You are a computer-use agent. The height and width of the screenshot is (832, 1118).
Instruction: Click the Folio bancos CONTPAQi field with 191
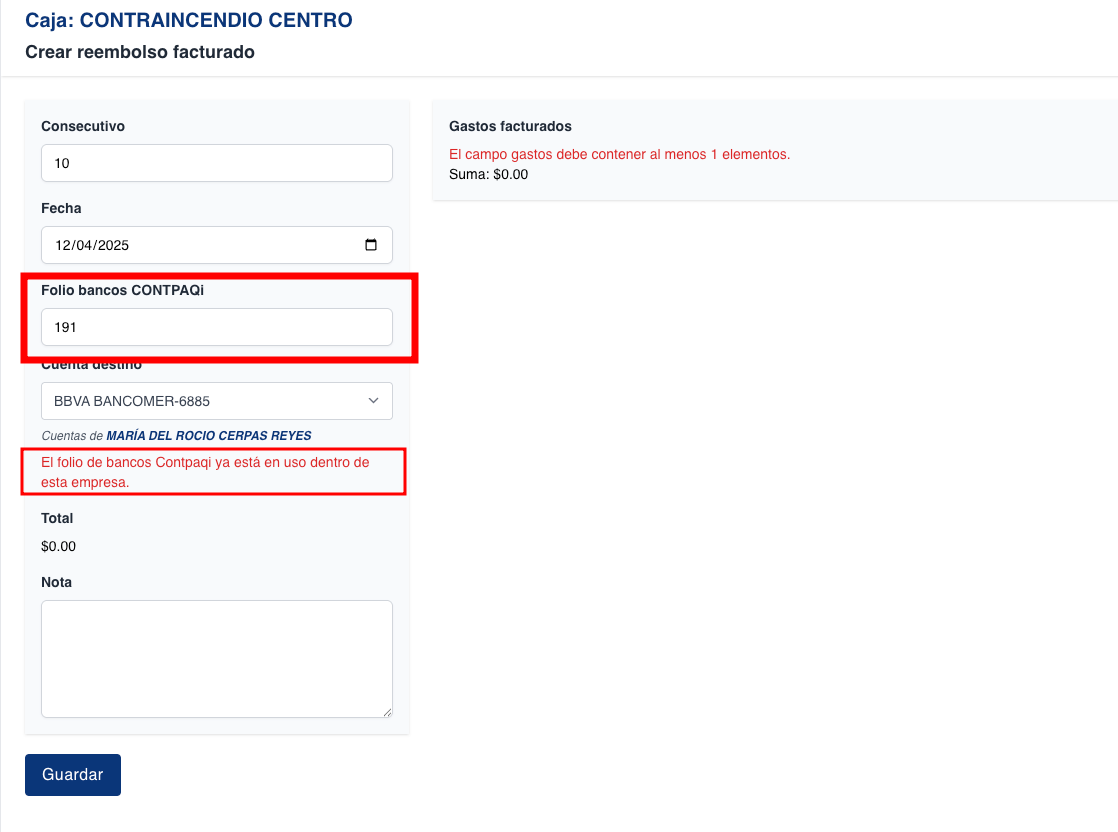pyautogui.click(x=216, y=326)
